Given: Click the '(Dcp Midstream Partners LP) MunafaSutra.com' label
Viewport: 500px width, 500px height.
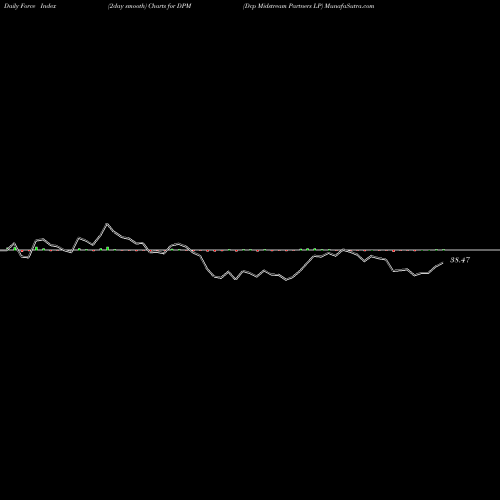Looking at the screenshot, I should point(308,6).
